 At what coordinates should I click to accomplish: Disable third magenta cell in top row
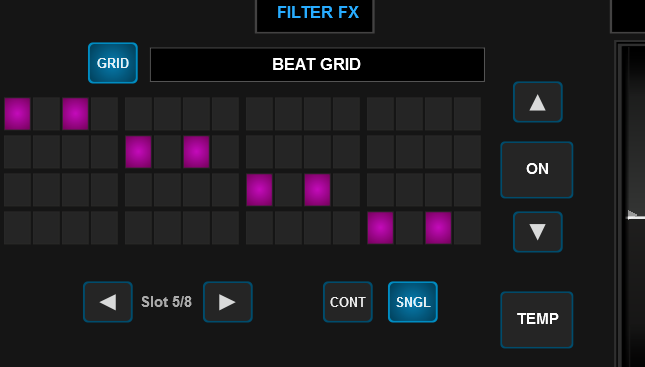(x=75, y=114)
